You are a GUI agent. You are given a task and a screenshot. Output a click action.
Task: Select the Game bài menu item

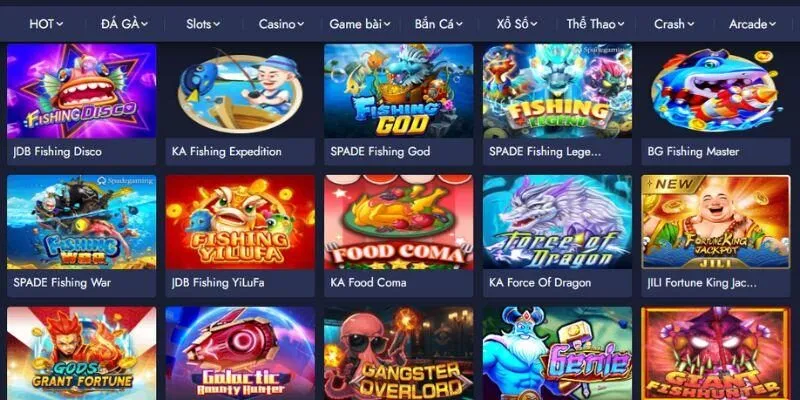pyautogui.click(x=360, y=24)
